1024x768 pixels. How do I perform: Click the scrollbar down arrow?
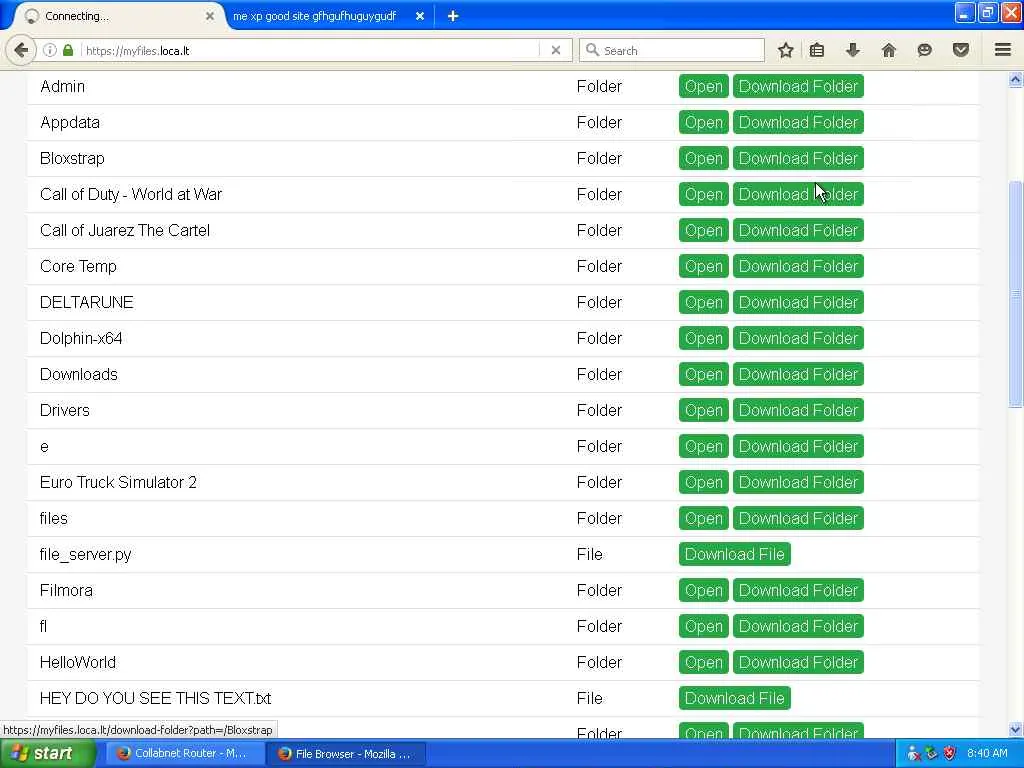point(1016,729)
